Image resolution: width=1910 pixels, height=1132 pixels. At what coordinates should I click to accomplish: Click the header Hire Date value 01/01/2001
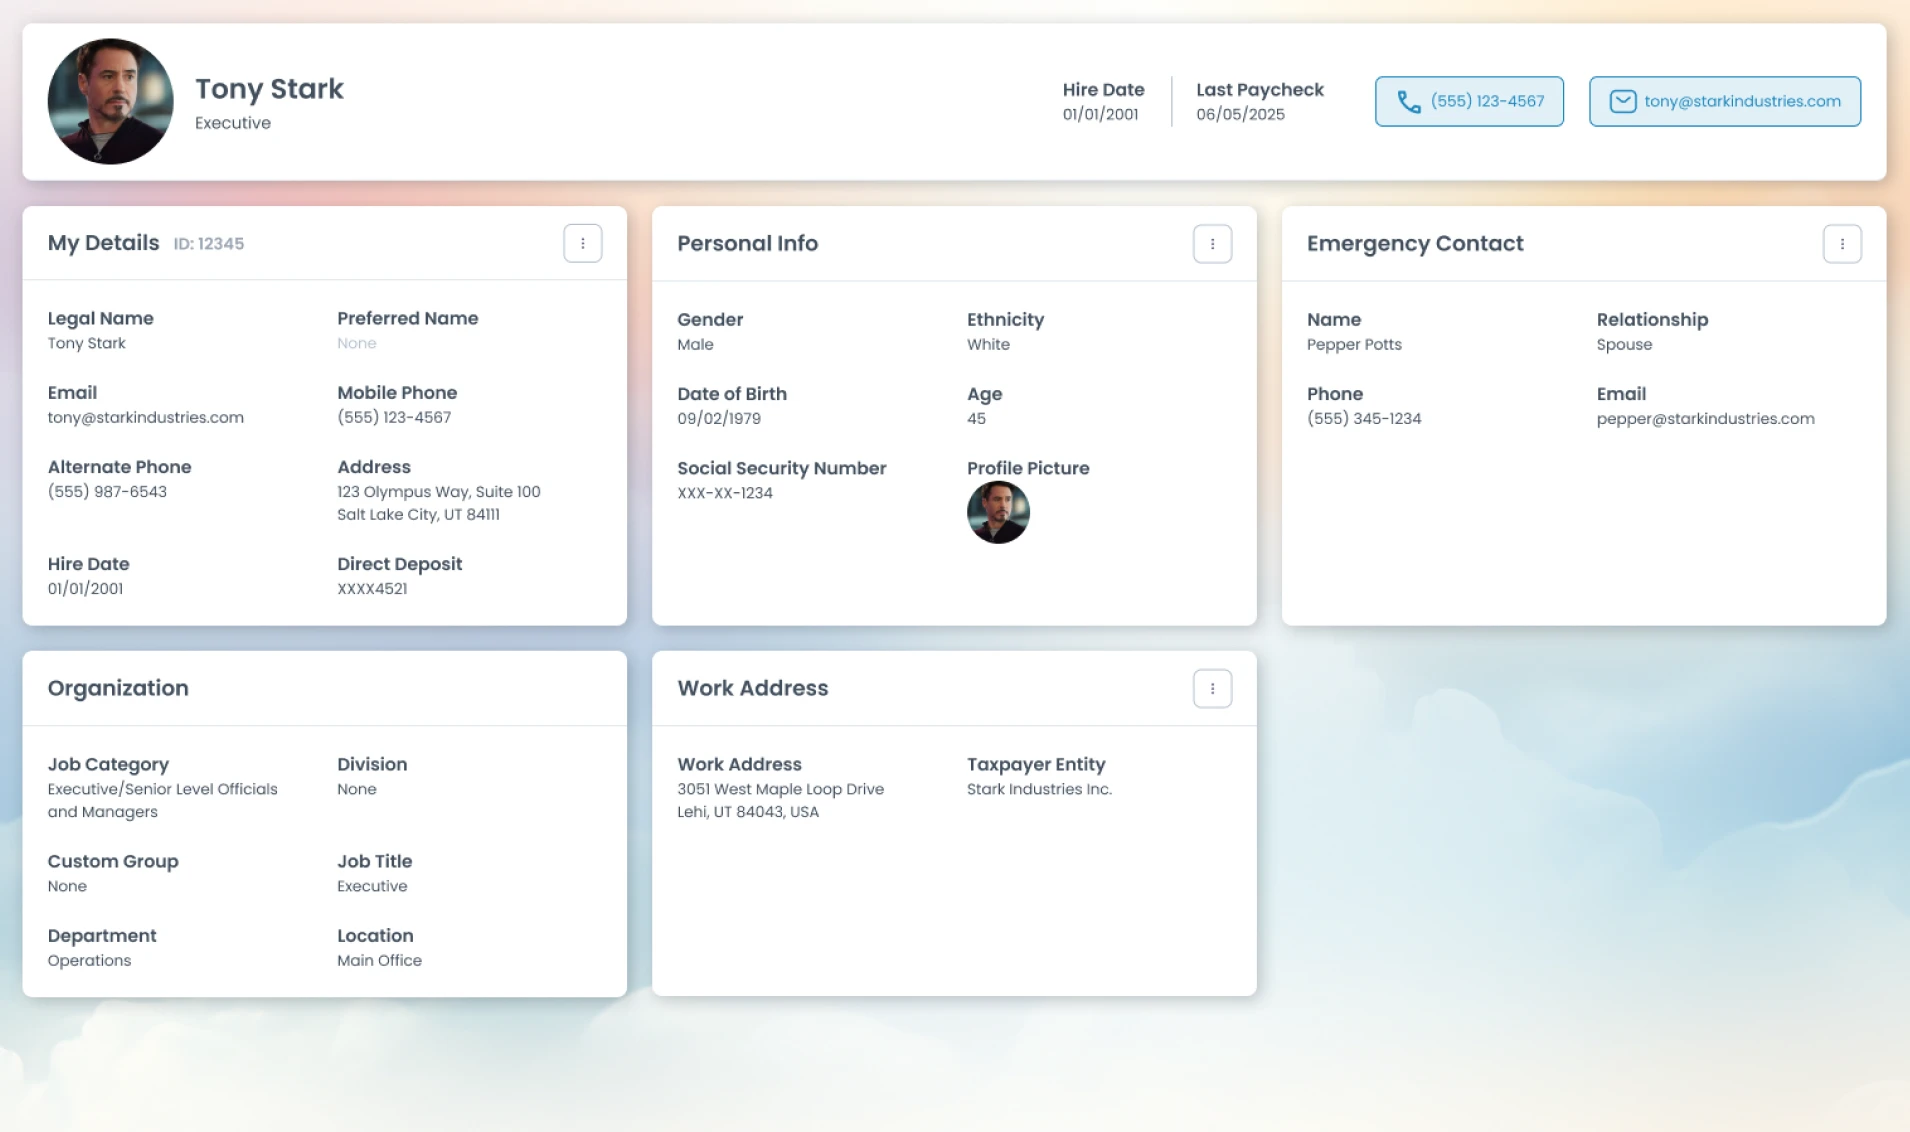pyautogui.click(x=1100, y=114)
